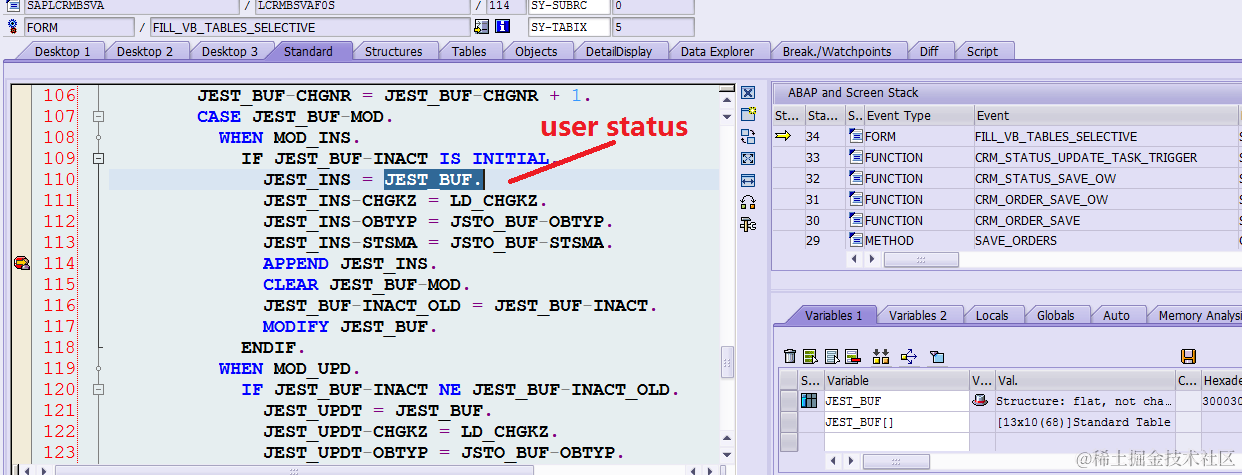Viewport: 1242px width, 475px height.
Task: Switch to the Desktop 1 tab
Action: pos(62,51)
